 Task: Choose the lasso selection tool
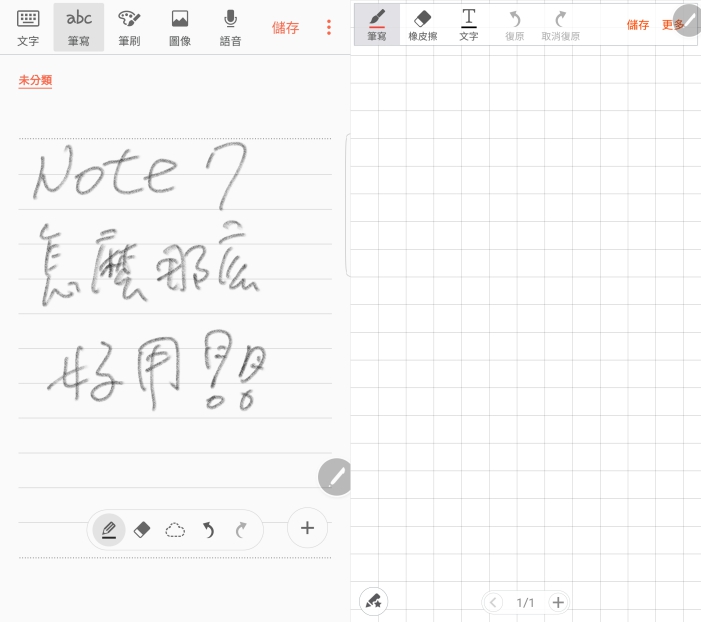point(175,530)
